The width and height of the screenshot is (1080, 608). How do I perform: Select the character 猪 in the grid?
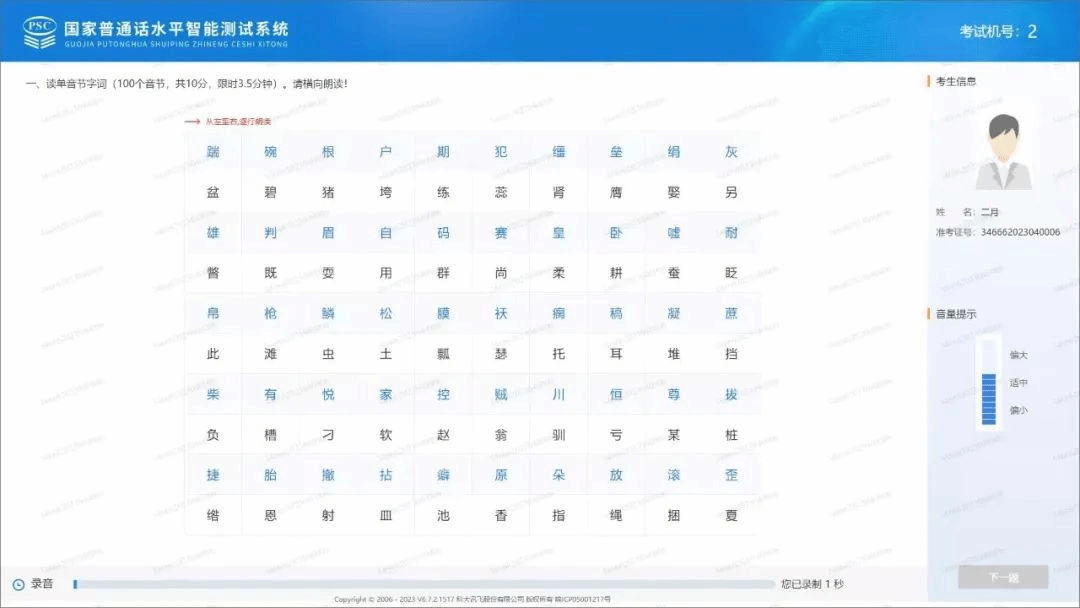328,192
